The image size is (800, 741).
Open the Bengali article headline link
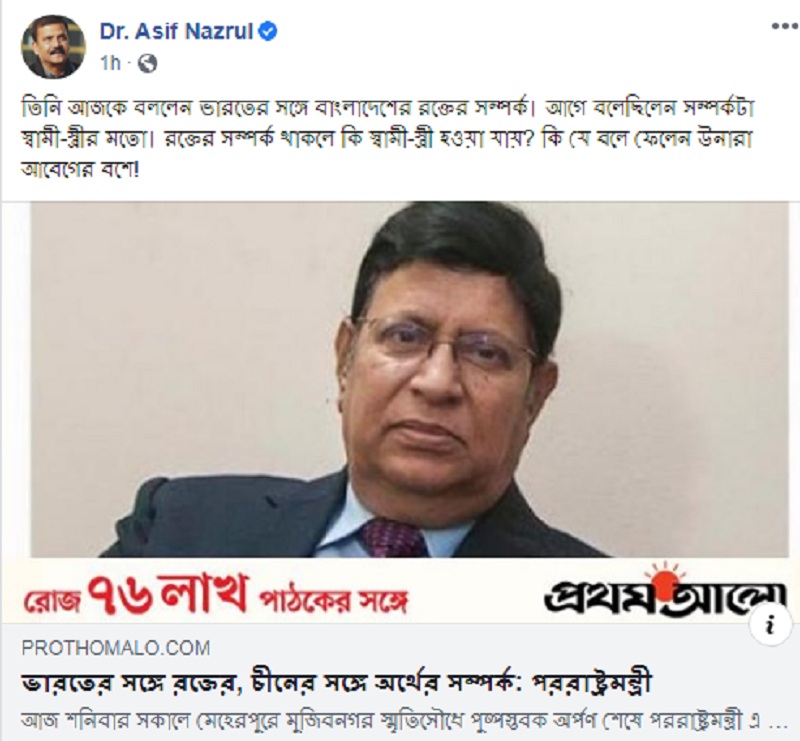[x=337, y=684]
